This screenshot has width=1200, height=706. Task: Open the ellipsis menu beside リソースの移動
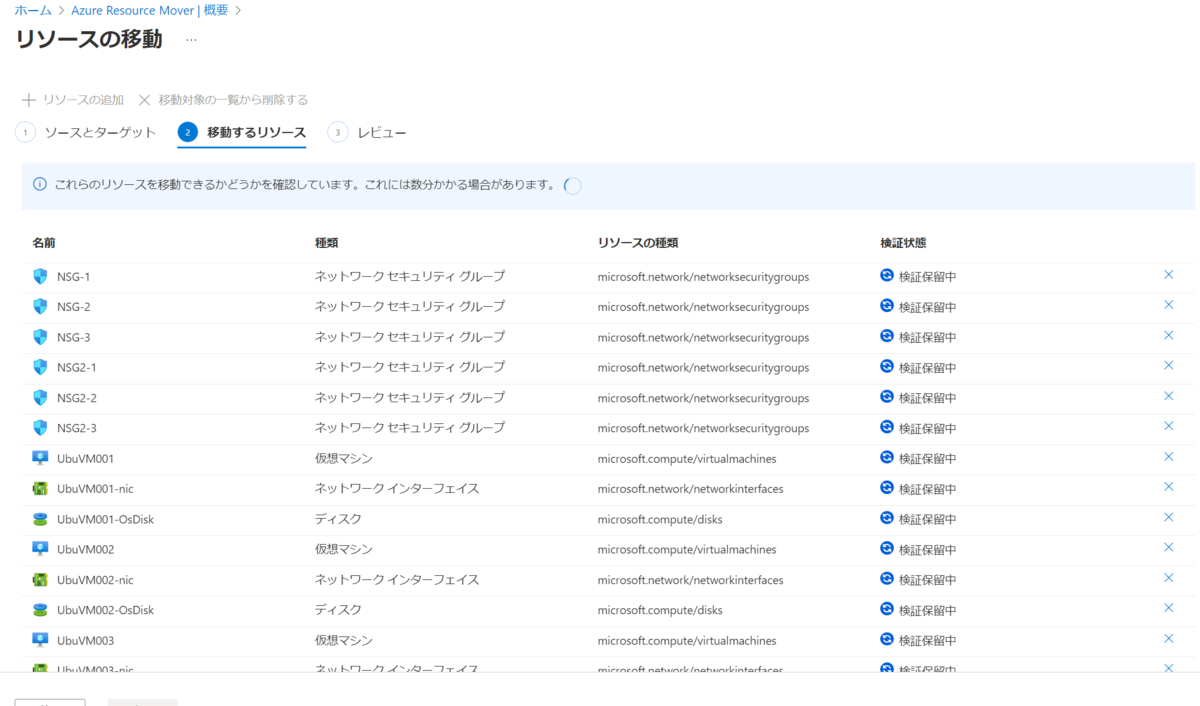click(191, 40)
